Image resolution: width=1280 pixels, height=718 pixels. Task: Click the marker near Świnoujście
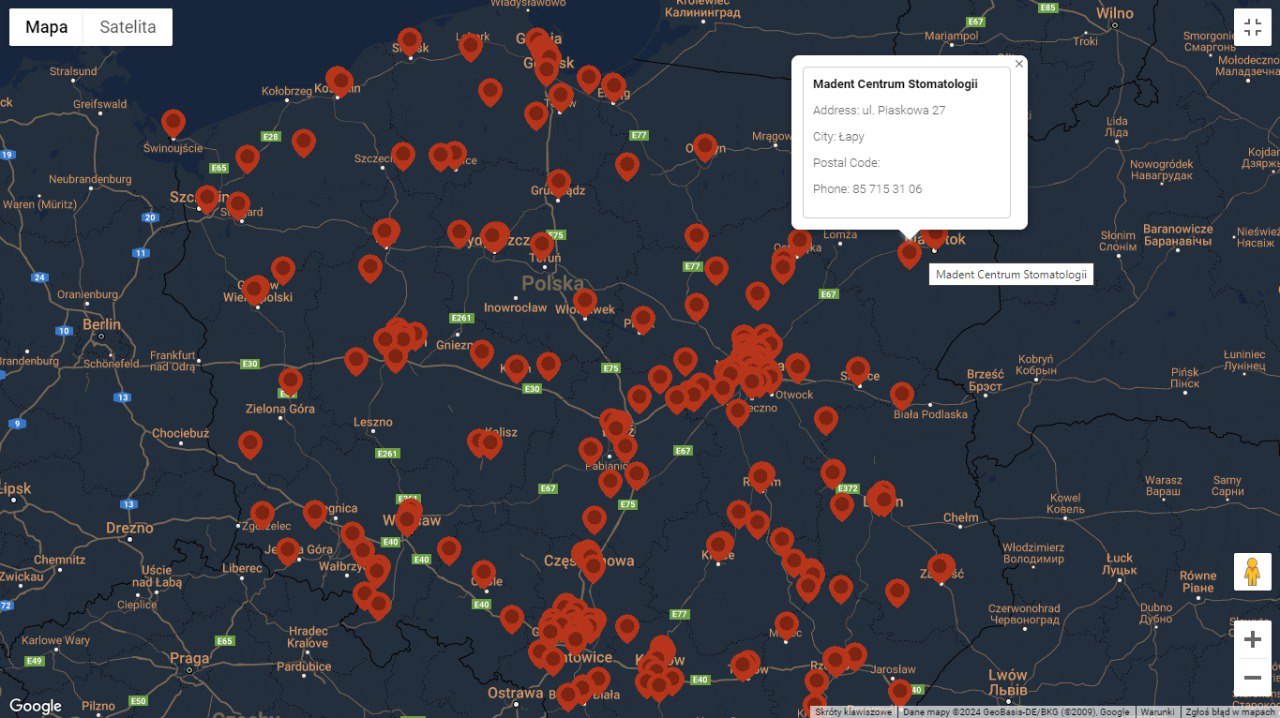[x=174, y=123]
